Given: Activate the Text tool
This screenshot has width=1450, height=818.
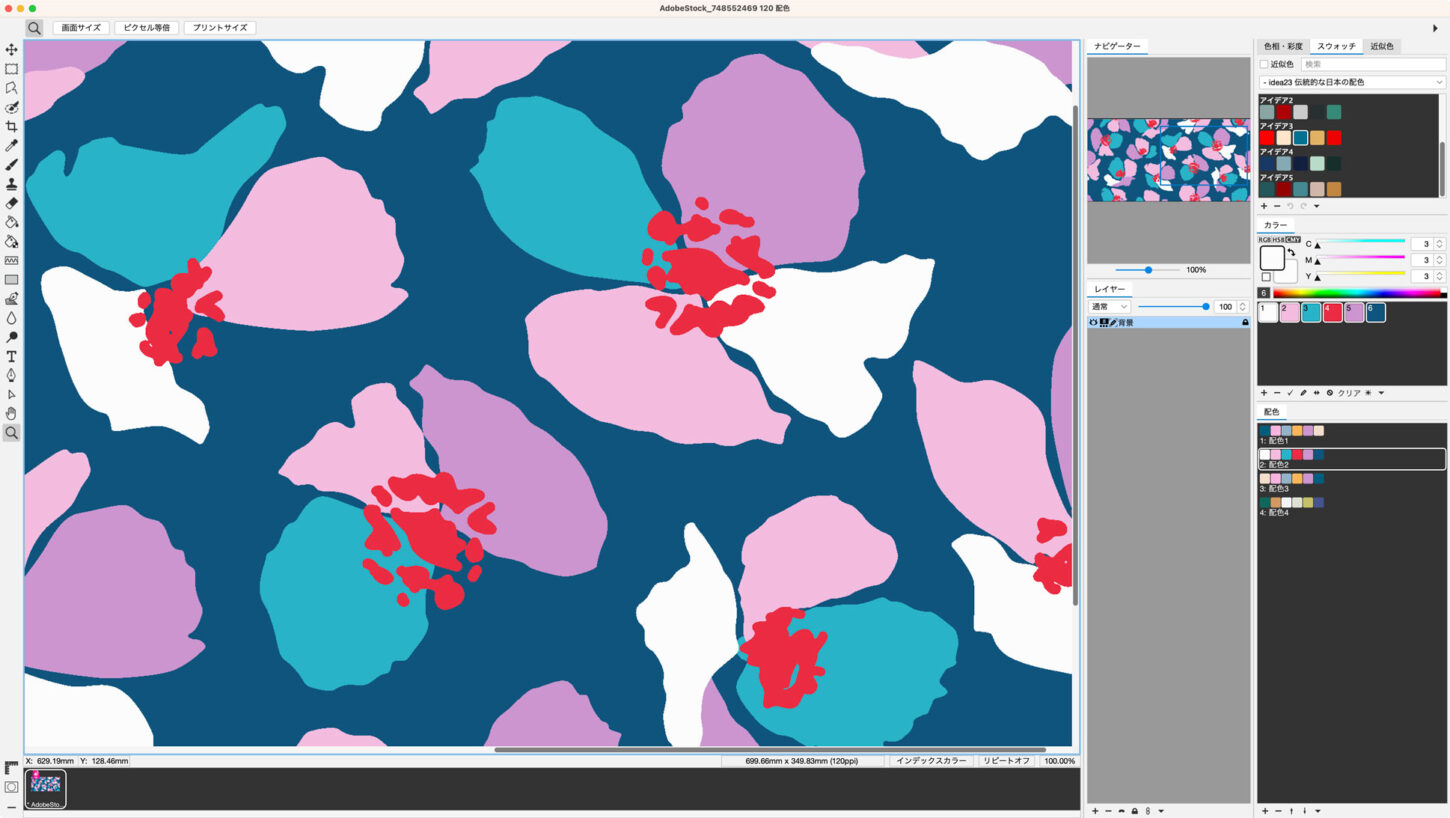Looking at the screenshot, I should tap(11, 356).
